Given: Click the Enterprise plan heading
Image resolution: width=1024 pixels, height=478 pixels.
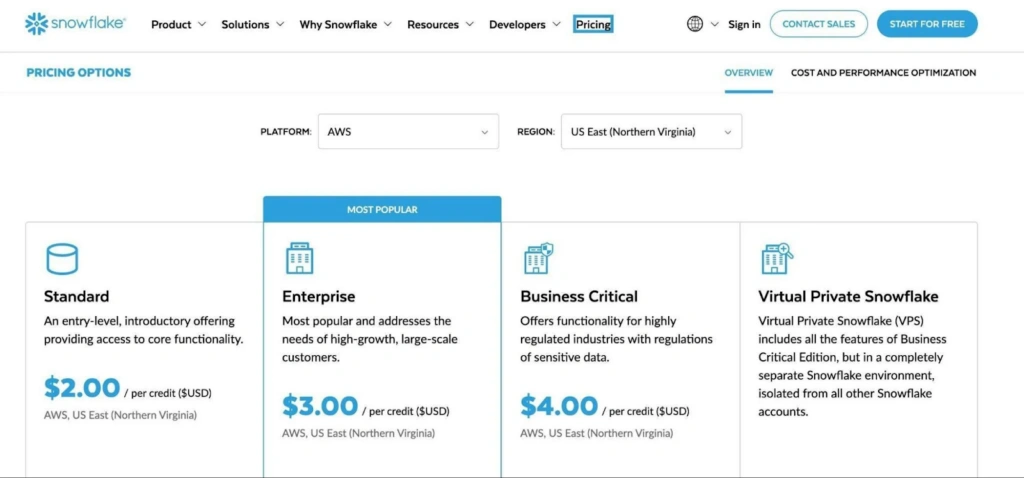Looking at the screenshot, I should pos(318,296).
